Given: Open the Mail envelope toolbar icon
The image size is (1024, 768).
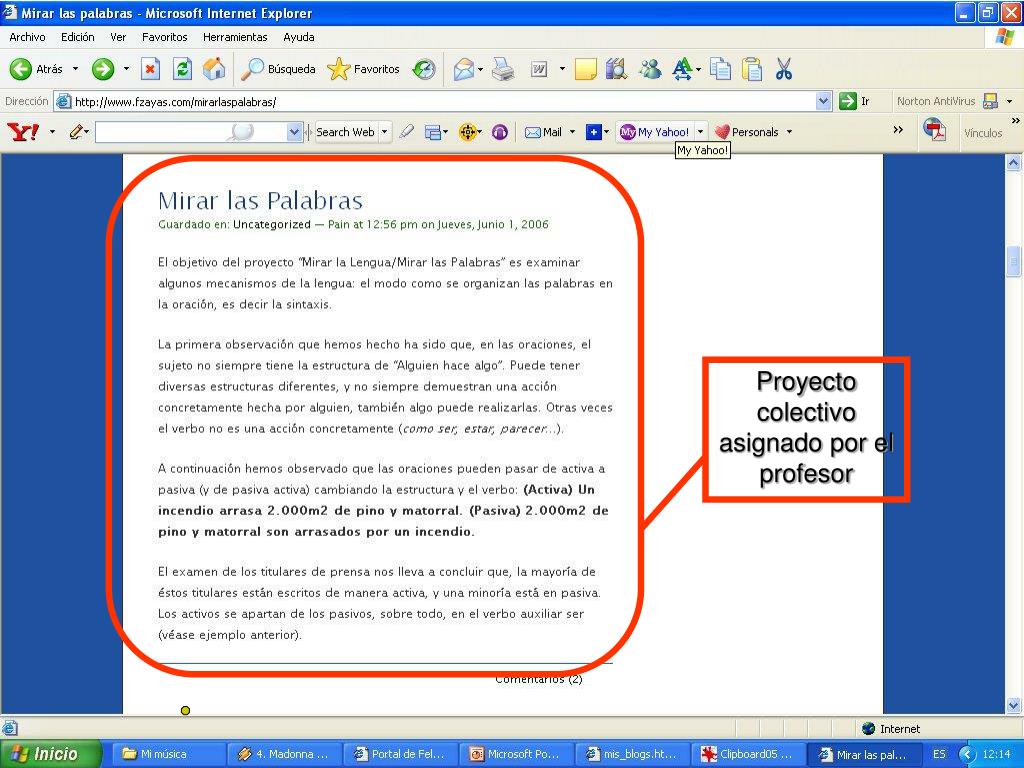Looking at the screenshot, I should coord(463,69).
